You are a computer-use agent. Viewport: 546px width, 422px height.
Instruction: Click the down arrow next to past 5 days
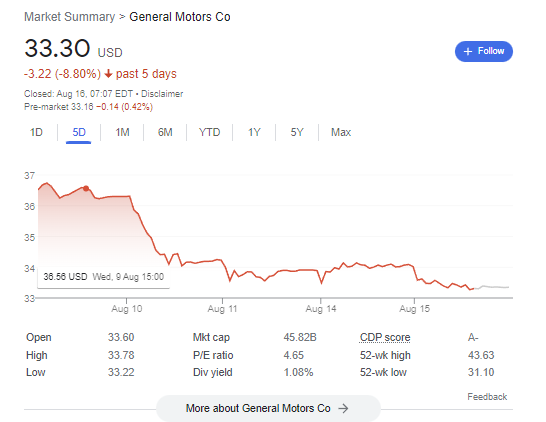[108, 74]
